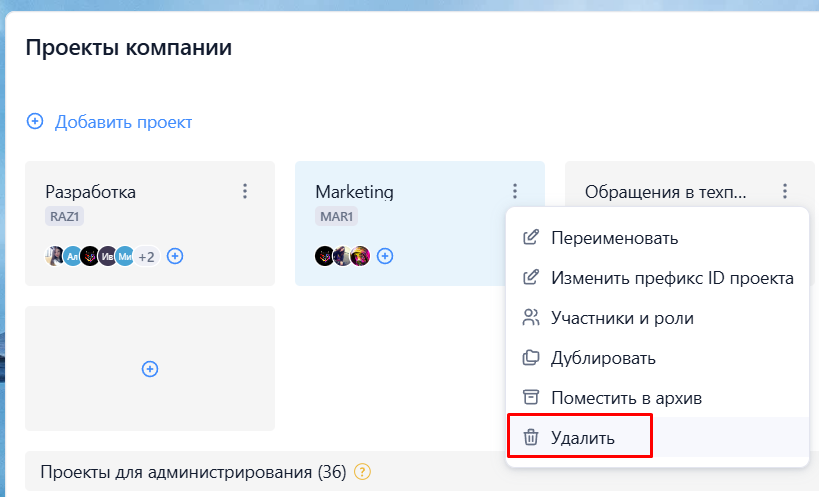Image resolution: width=819 pixels, height=497 pixels.
Task: Click the pencil icon next to Переименовать
Action: 531,237
